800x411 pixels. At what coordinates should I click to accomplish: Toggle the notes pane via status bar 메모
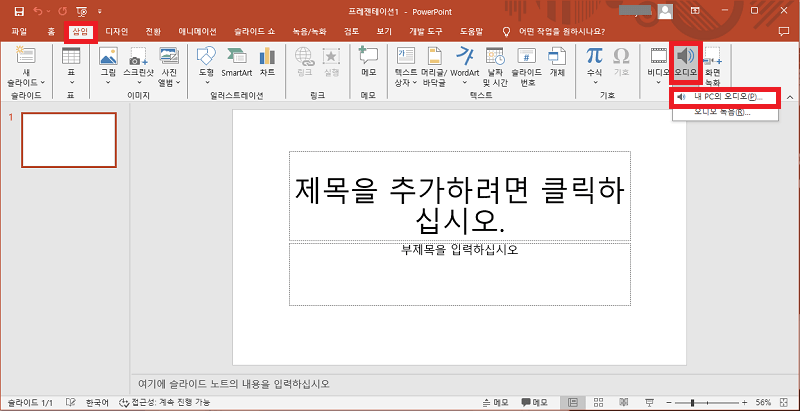(495, 402)
